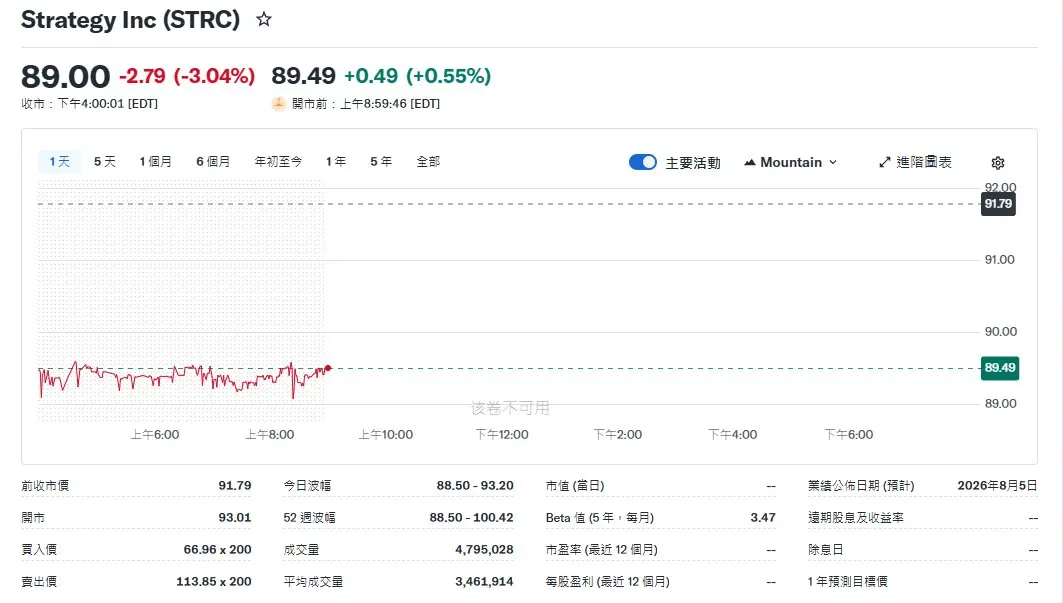
Task: Click the 前收市價 label
Action: [45, 486]
